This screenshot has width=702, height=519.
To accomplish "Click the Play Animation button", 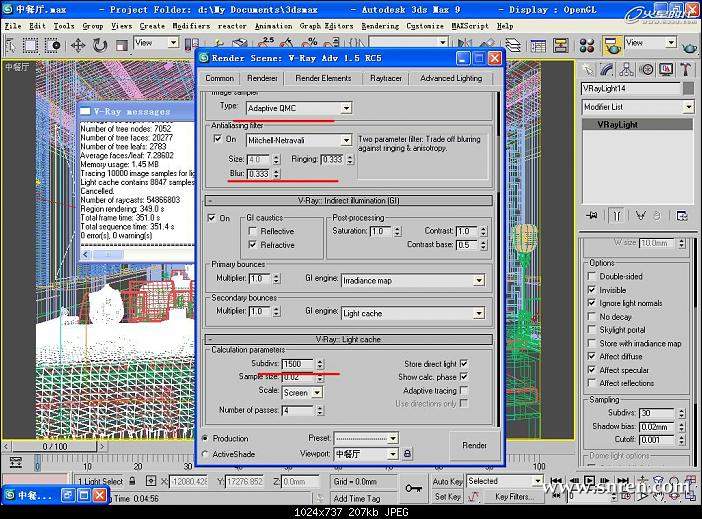I will (x=590, y=481).
